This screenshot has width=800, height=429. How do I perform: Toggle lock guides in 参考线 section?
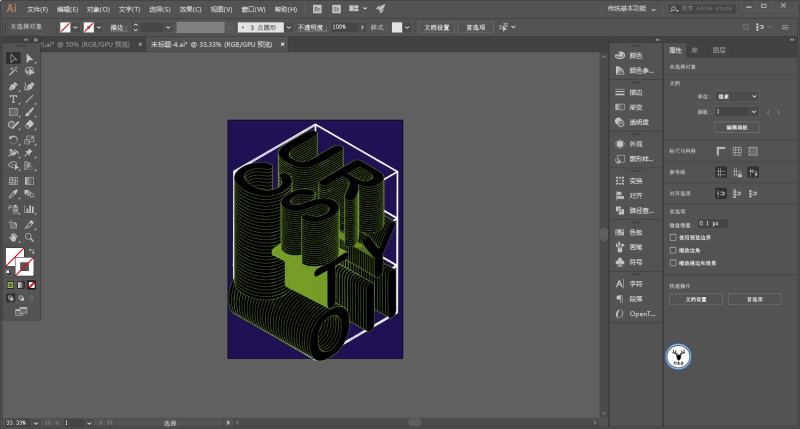click(x=737, y=172)
